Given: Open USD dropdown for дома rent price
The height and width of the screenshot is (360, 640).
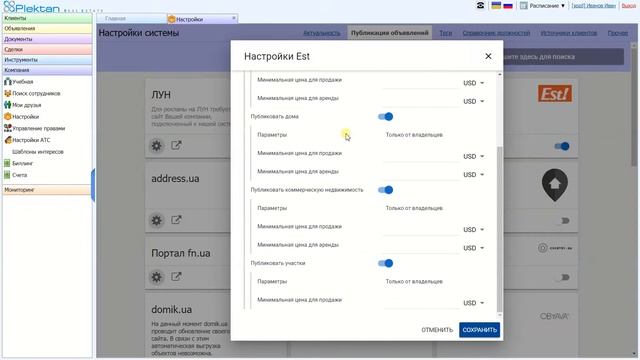Looking at the screenshot, I should click(x=473, y=175).
